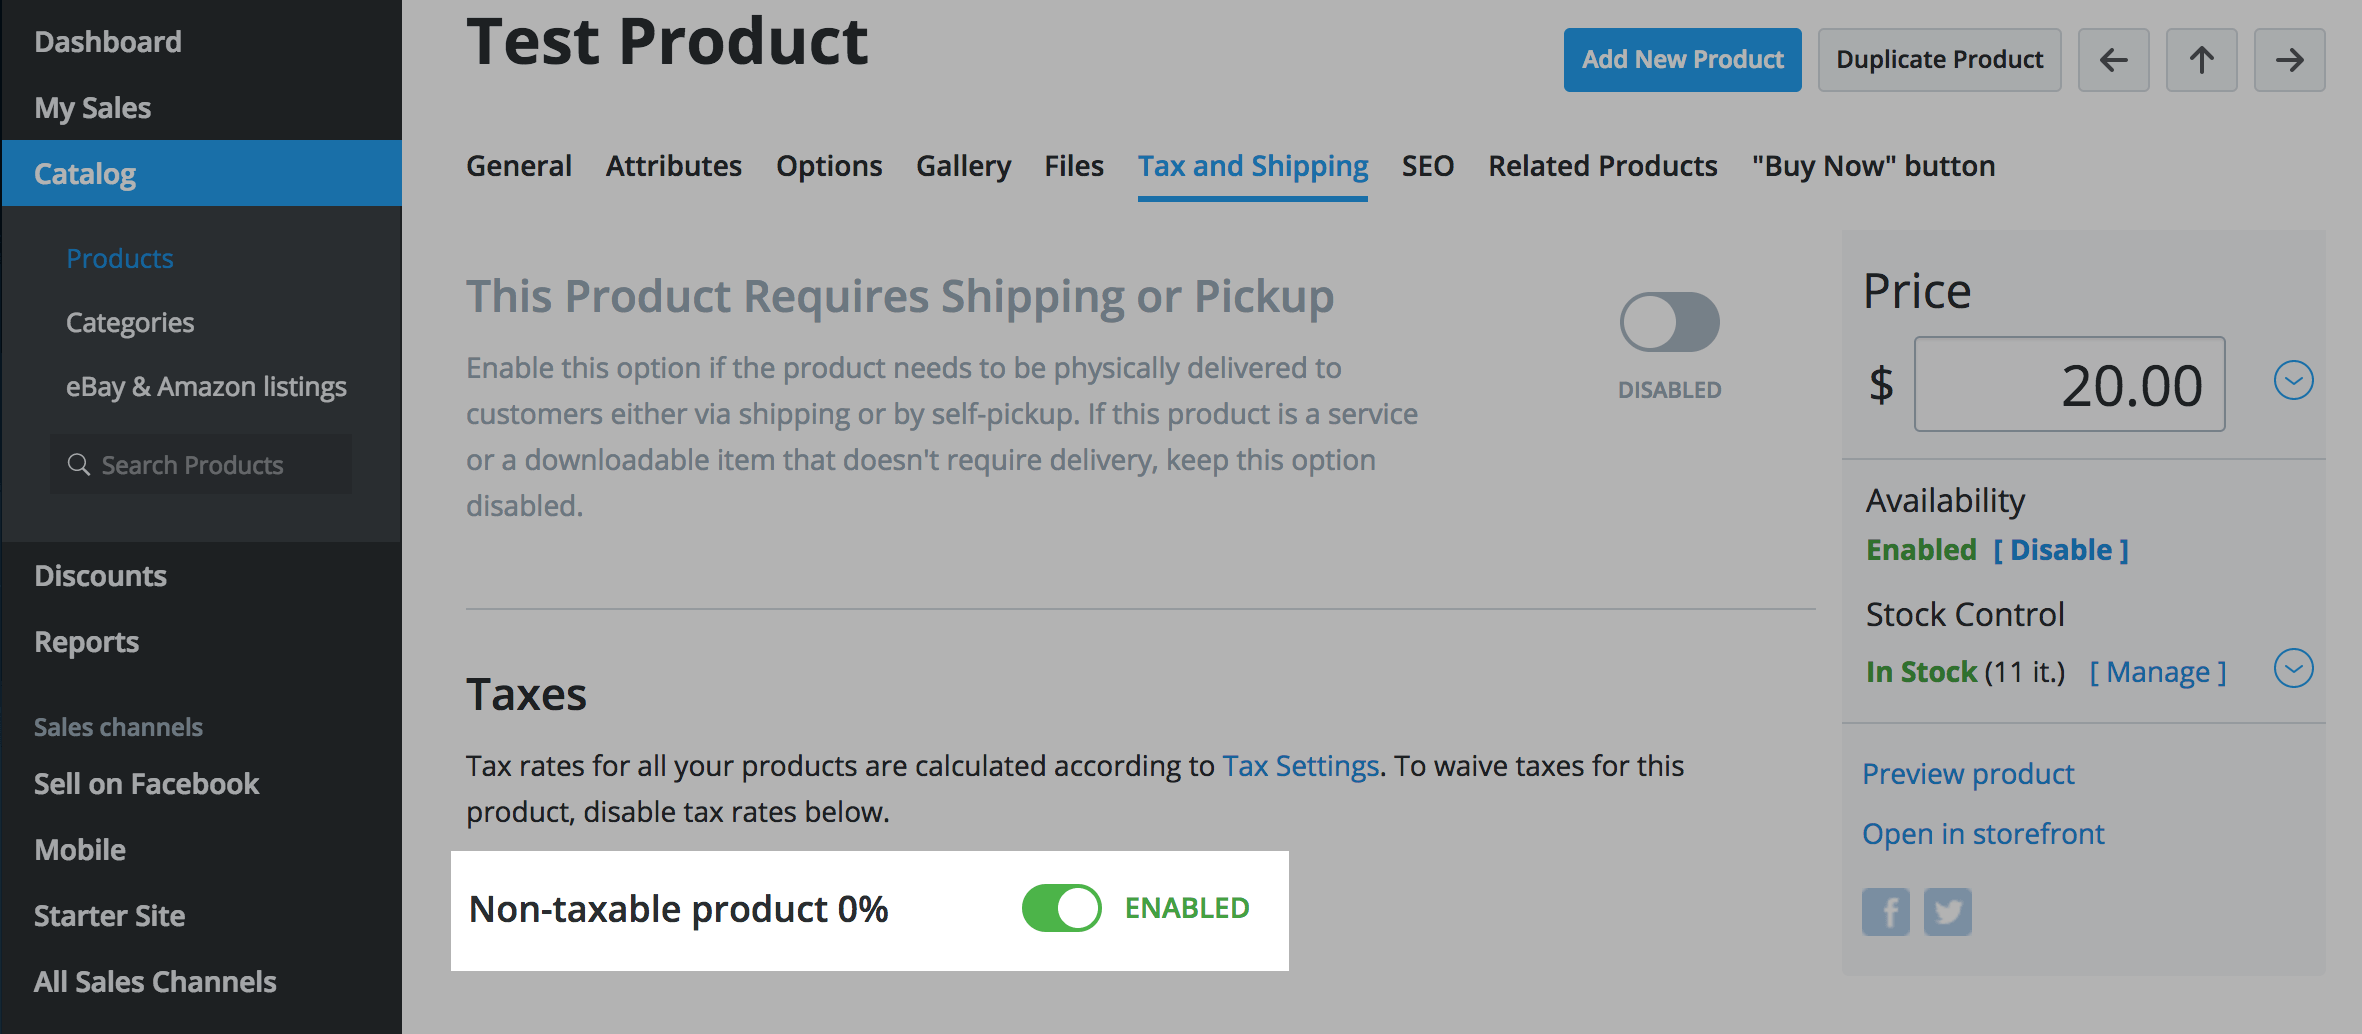Focus the Search Products field
The height and width of the screenshot is (1034, 2362).
(x=201, y=464)
